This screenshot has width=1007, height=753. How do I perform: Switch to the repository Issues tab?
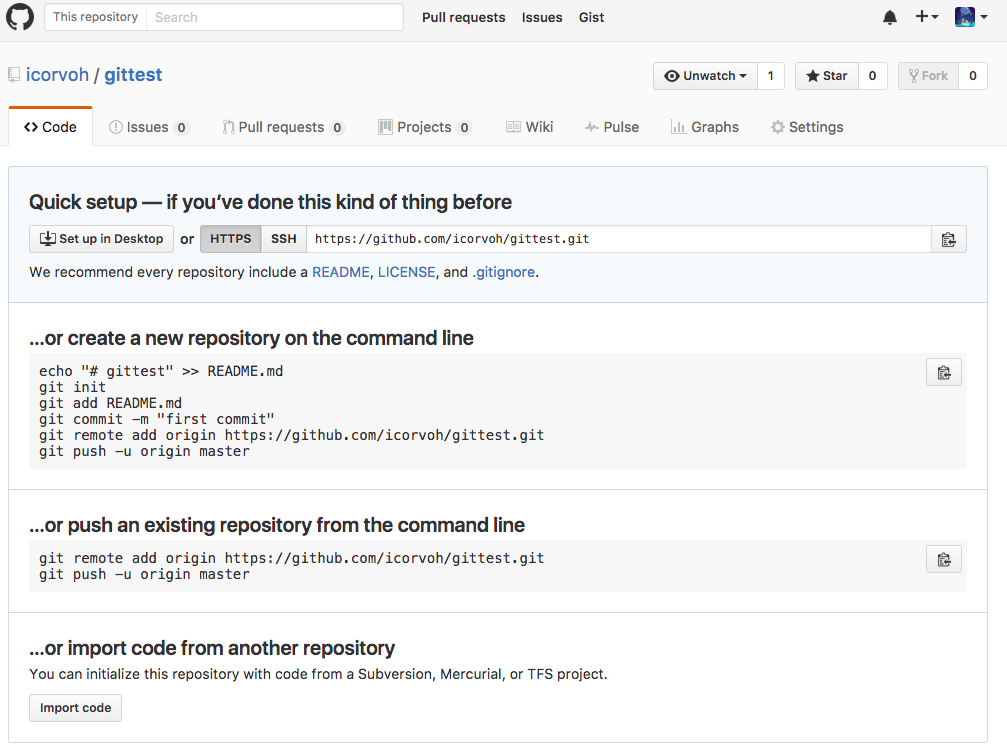pyautogui.click(x=148, y=127)
